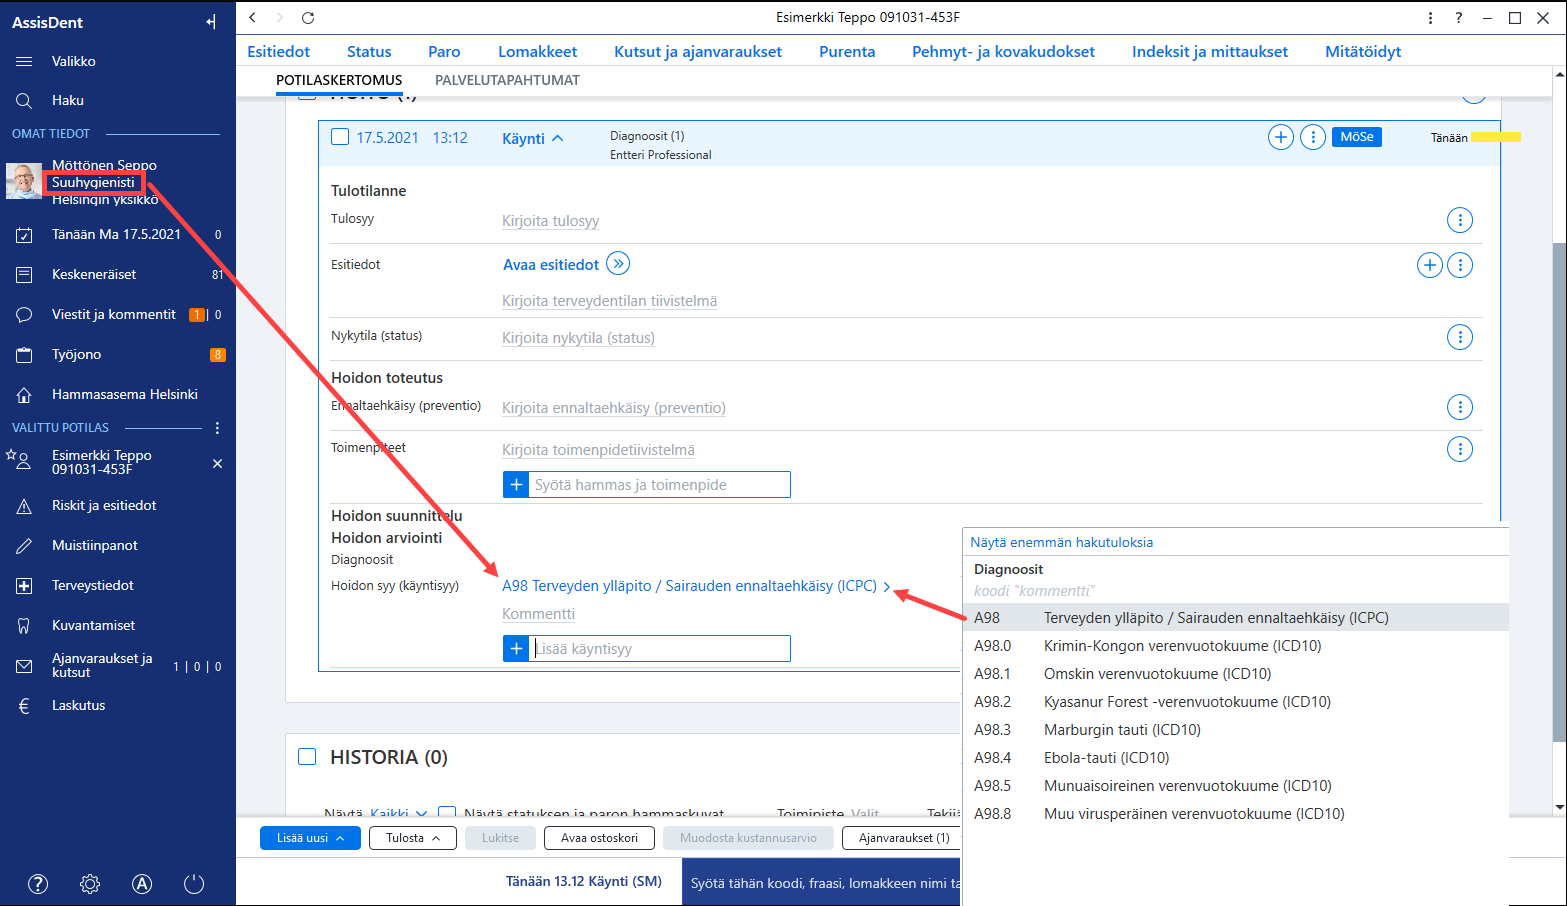Click the yellow bar next to Tänään
1567x906 pixels.
(1495, 137)
